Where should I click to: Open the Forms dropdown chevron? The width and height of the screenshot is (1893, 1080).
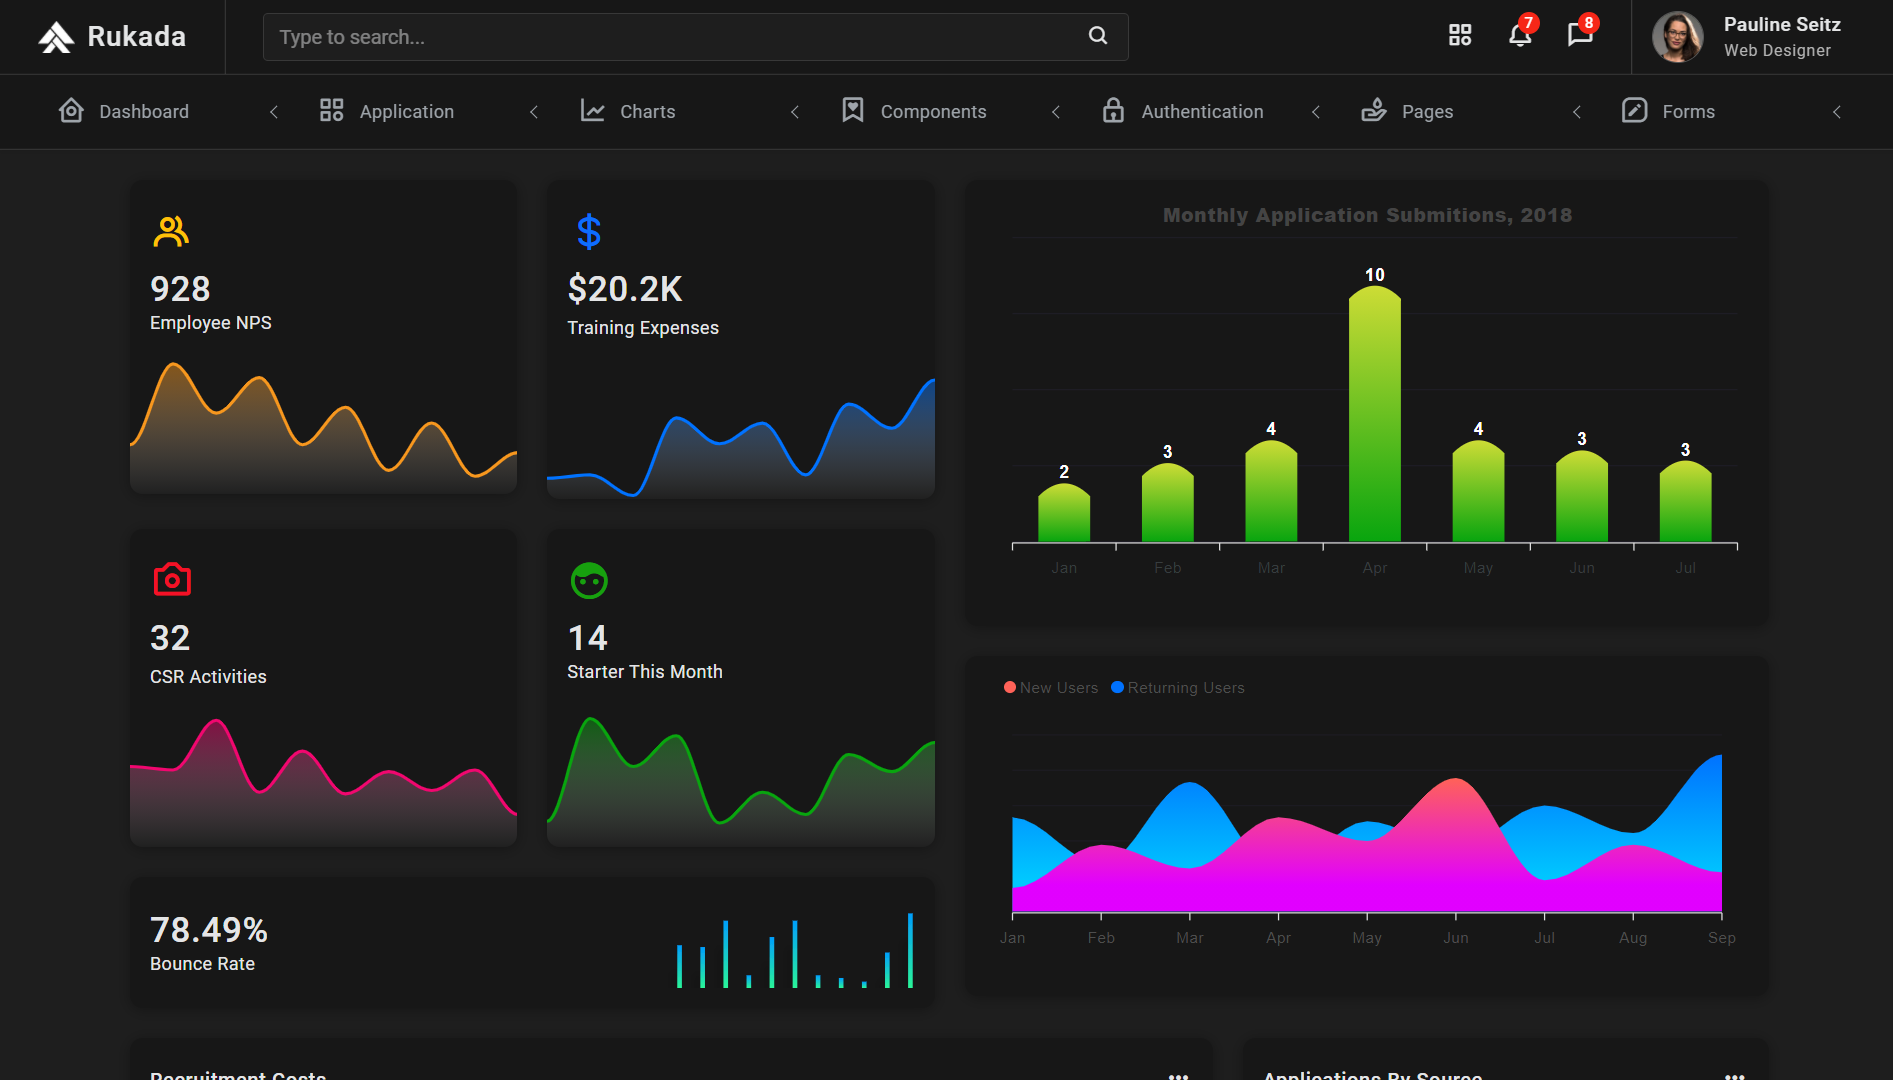pos(1837,112)
